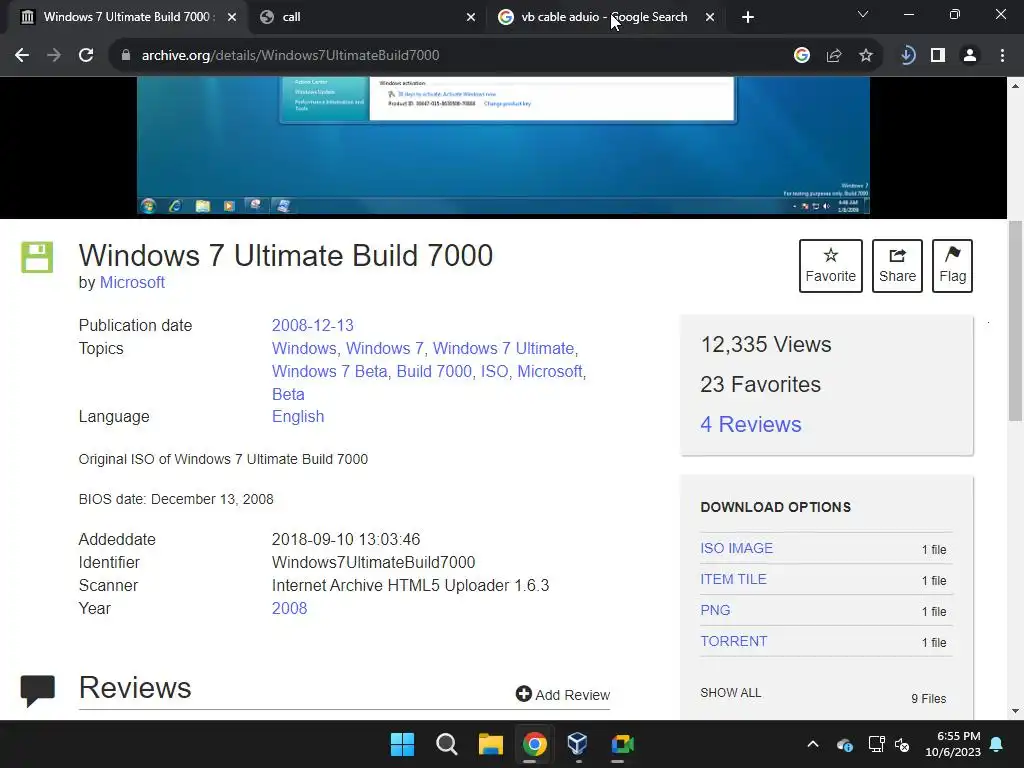Screen dimensions: 1024x768
Task: Open the tab search chevron
Action: tap(863, 14)
